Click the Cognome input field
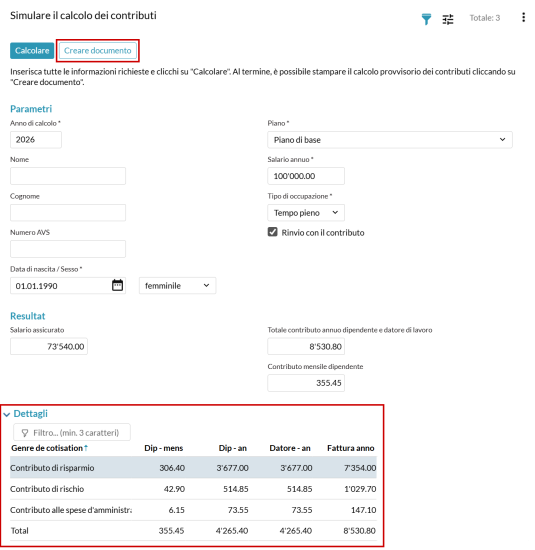This screenshot has width=535, height=550. (68, 213)
